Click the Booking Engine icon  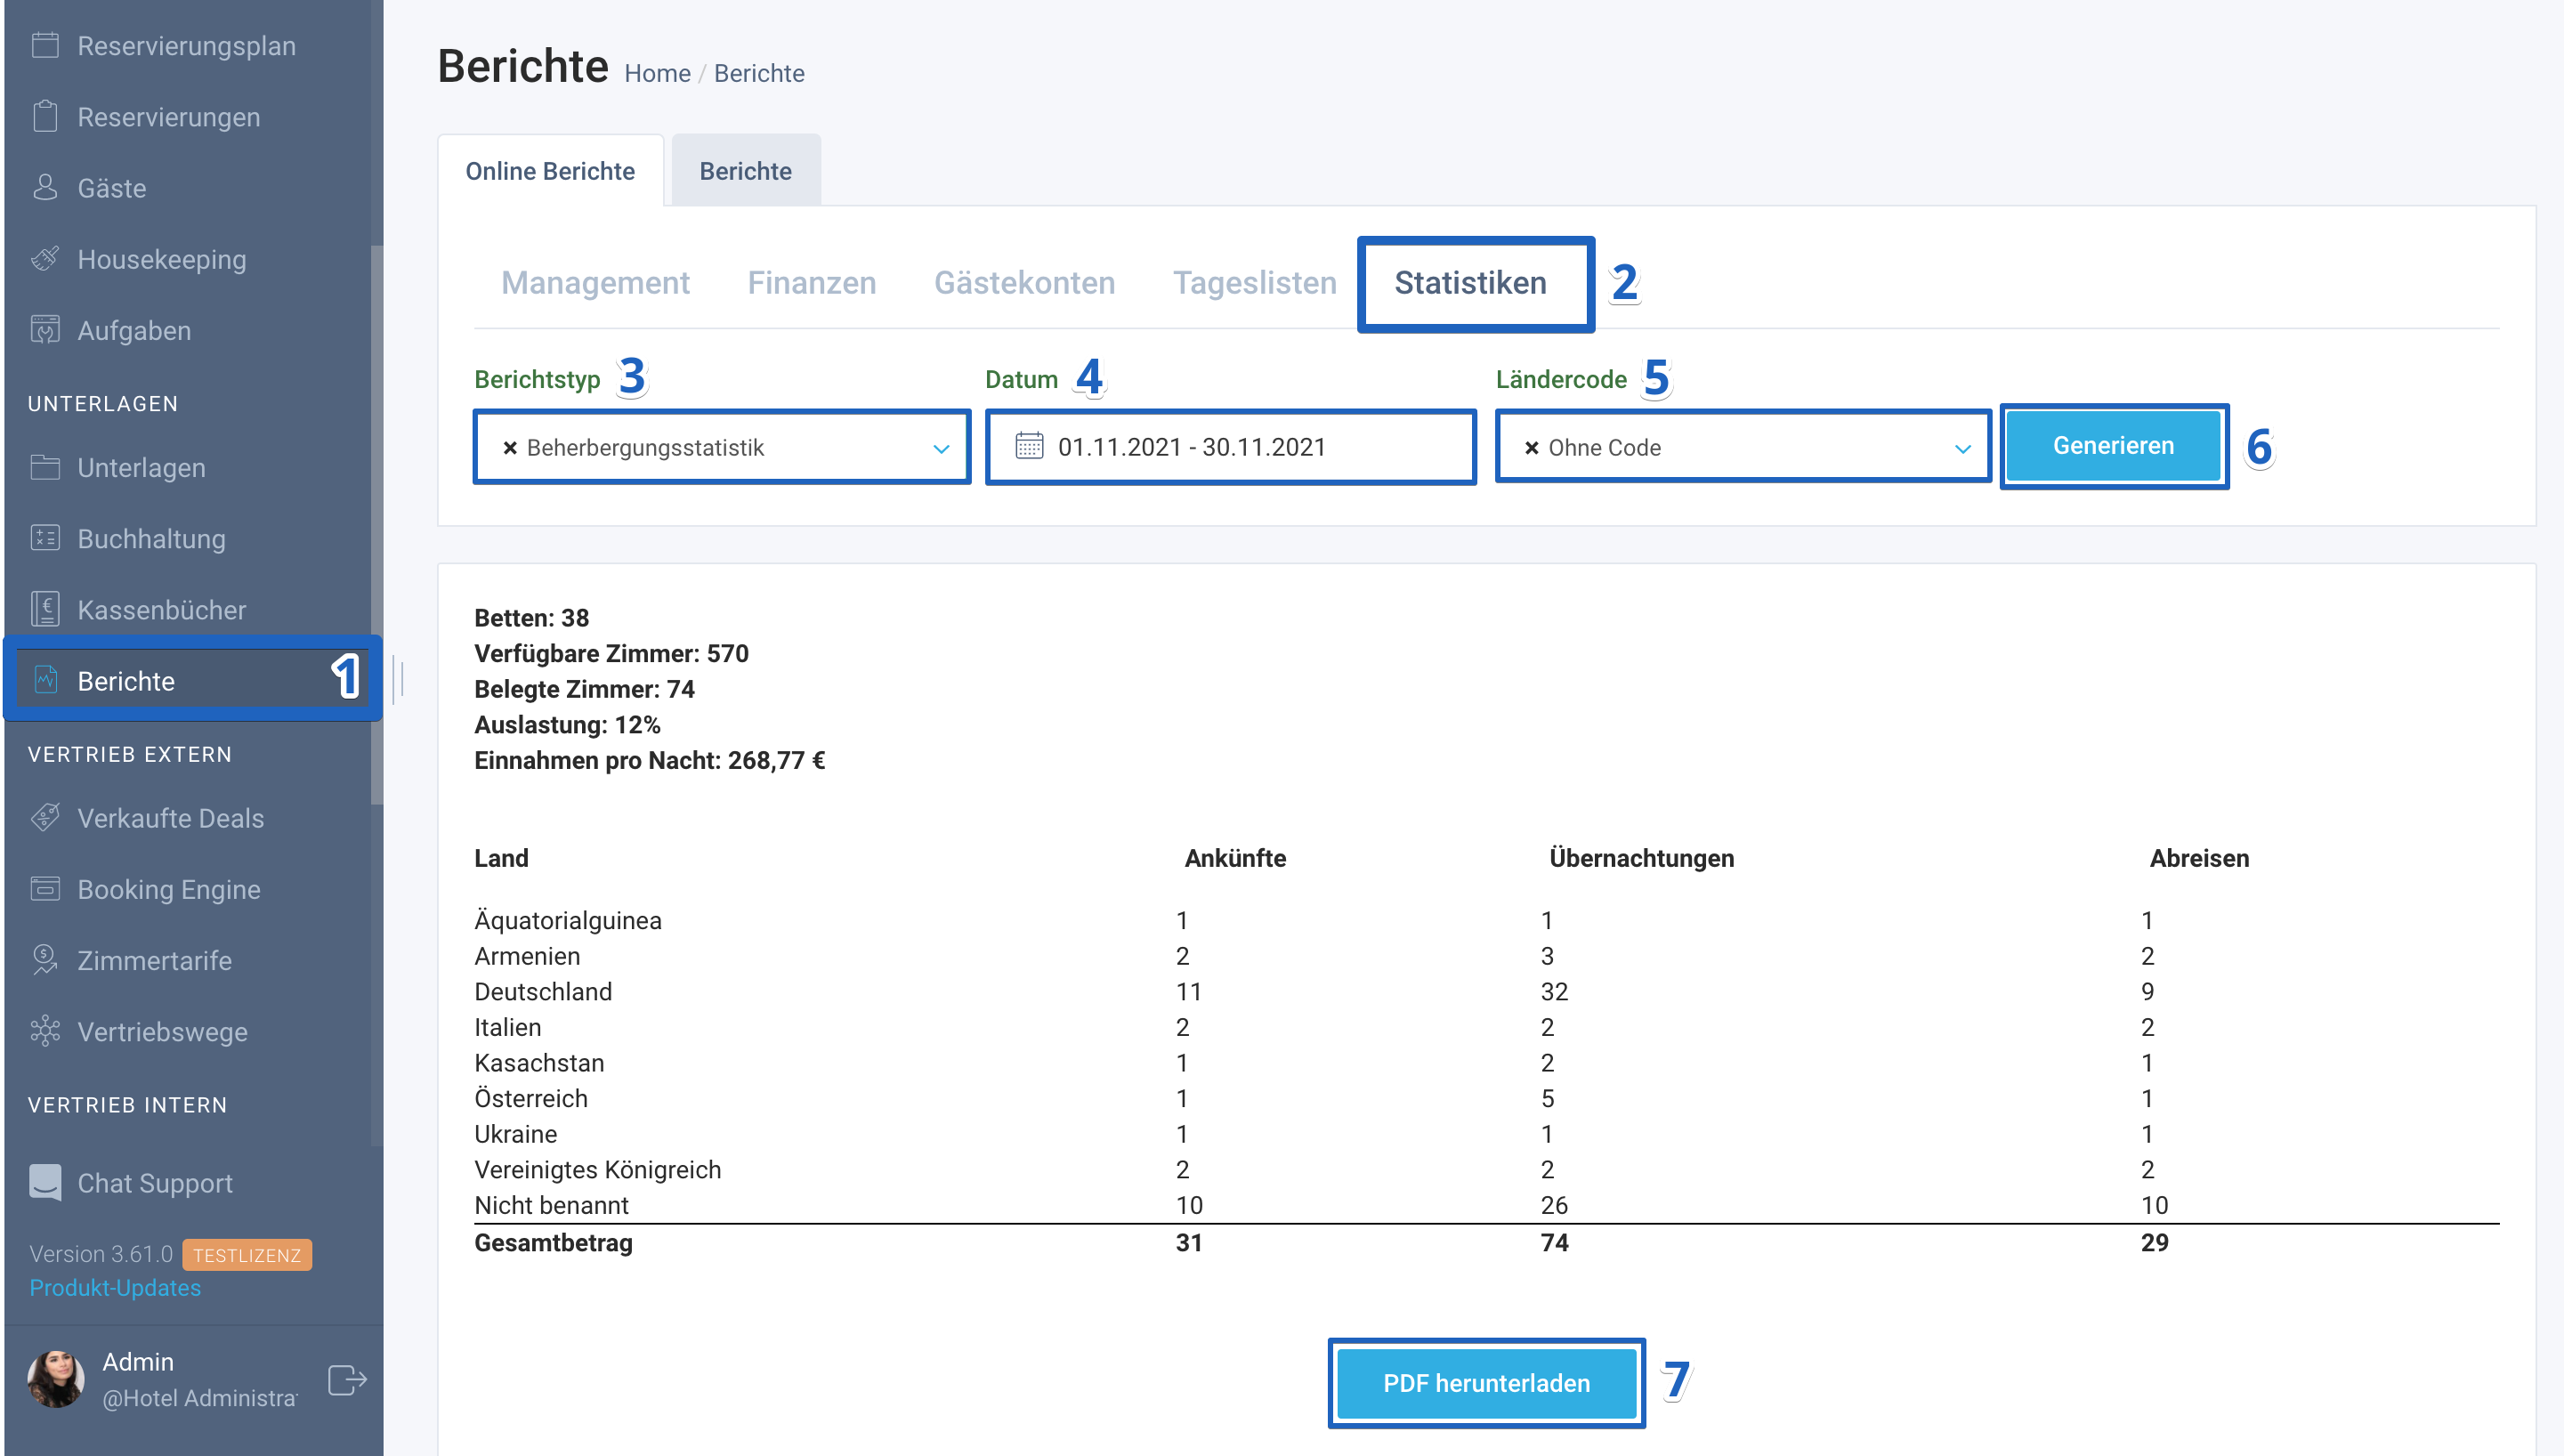[x=45, y=888]
